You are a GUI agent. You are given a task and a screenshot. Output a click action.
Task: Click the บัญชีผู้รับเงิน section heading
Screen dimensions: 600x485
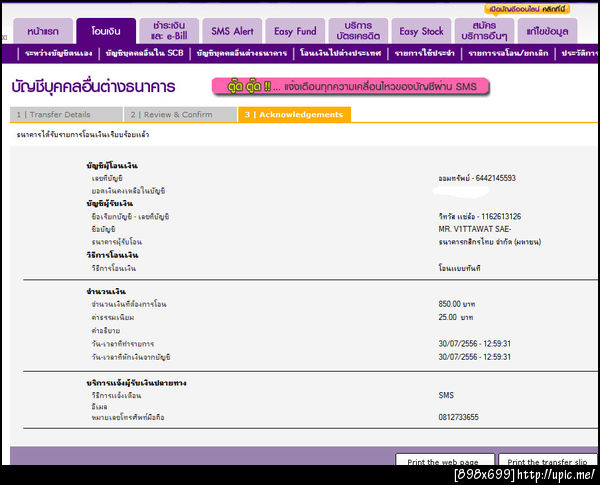110,203
